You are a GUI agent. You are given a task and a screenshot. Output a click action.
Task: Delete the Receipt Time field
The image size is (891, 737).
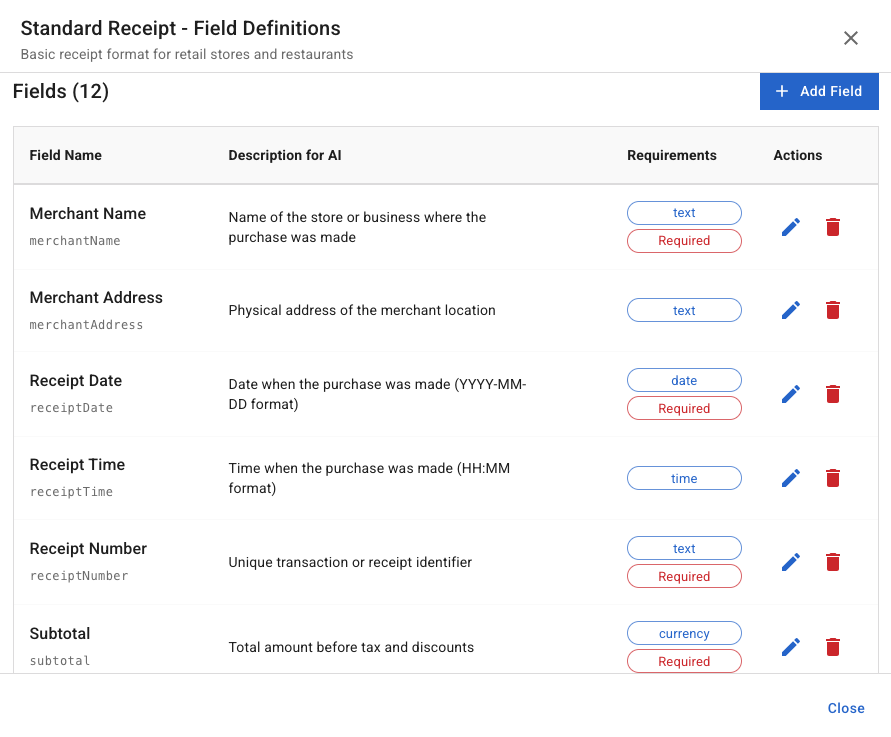832,478
